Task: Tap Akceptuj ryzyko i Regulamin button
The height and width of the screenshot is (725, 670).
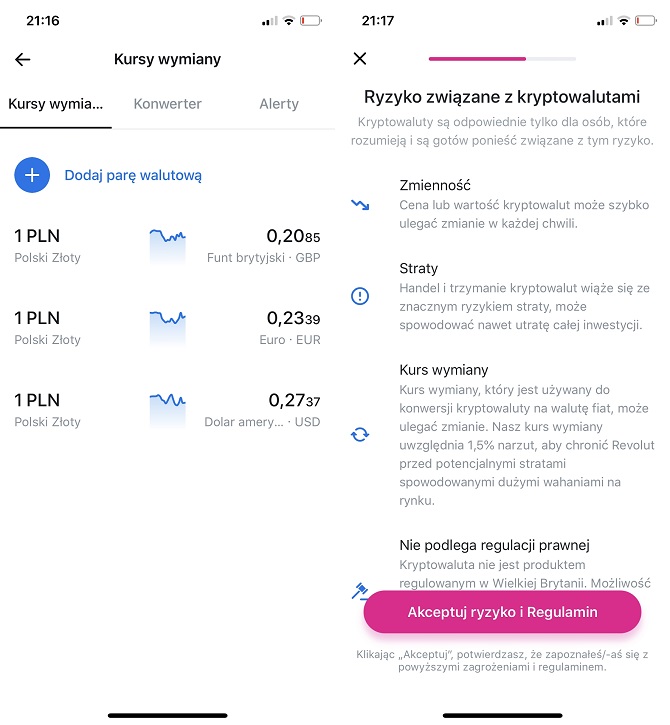Action: [x=502, y=612]
